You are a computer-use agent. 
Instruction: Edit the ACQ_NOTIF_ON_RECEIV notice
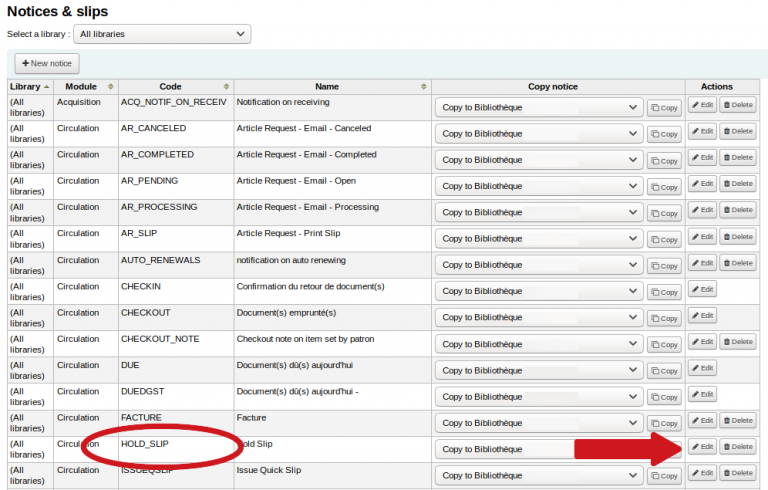tap(702, 105)
